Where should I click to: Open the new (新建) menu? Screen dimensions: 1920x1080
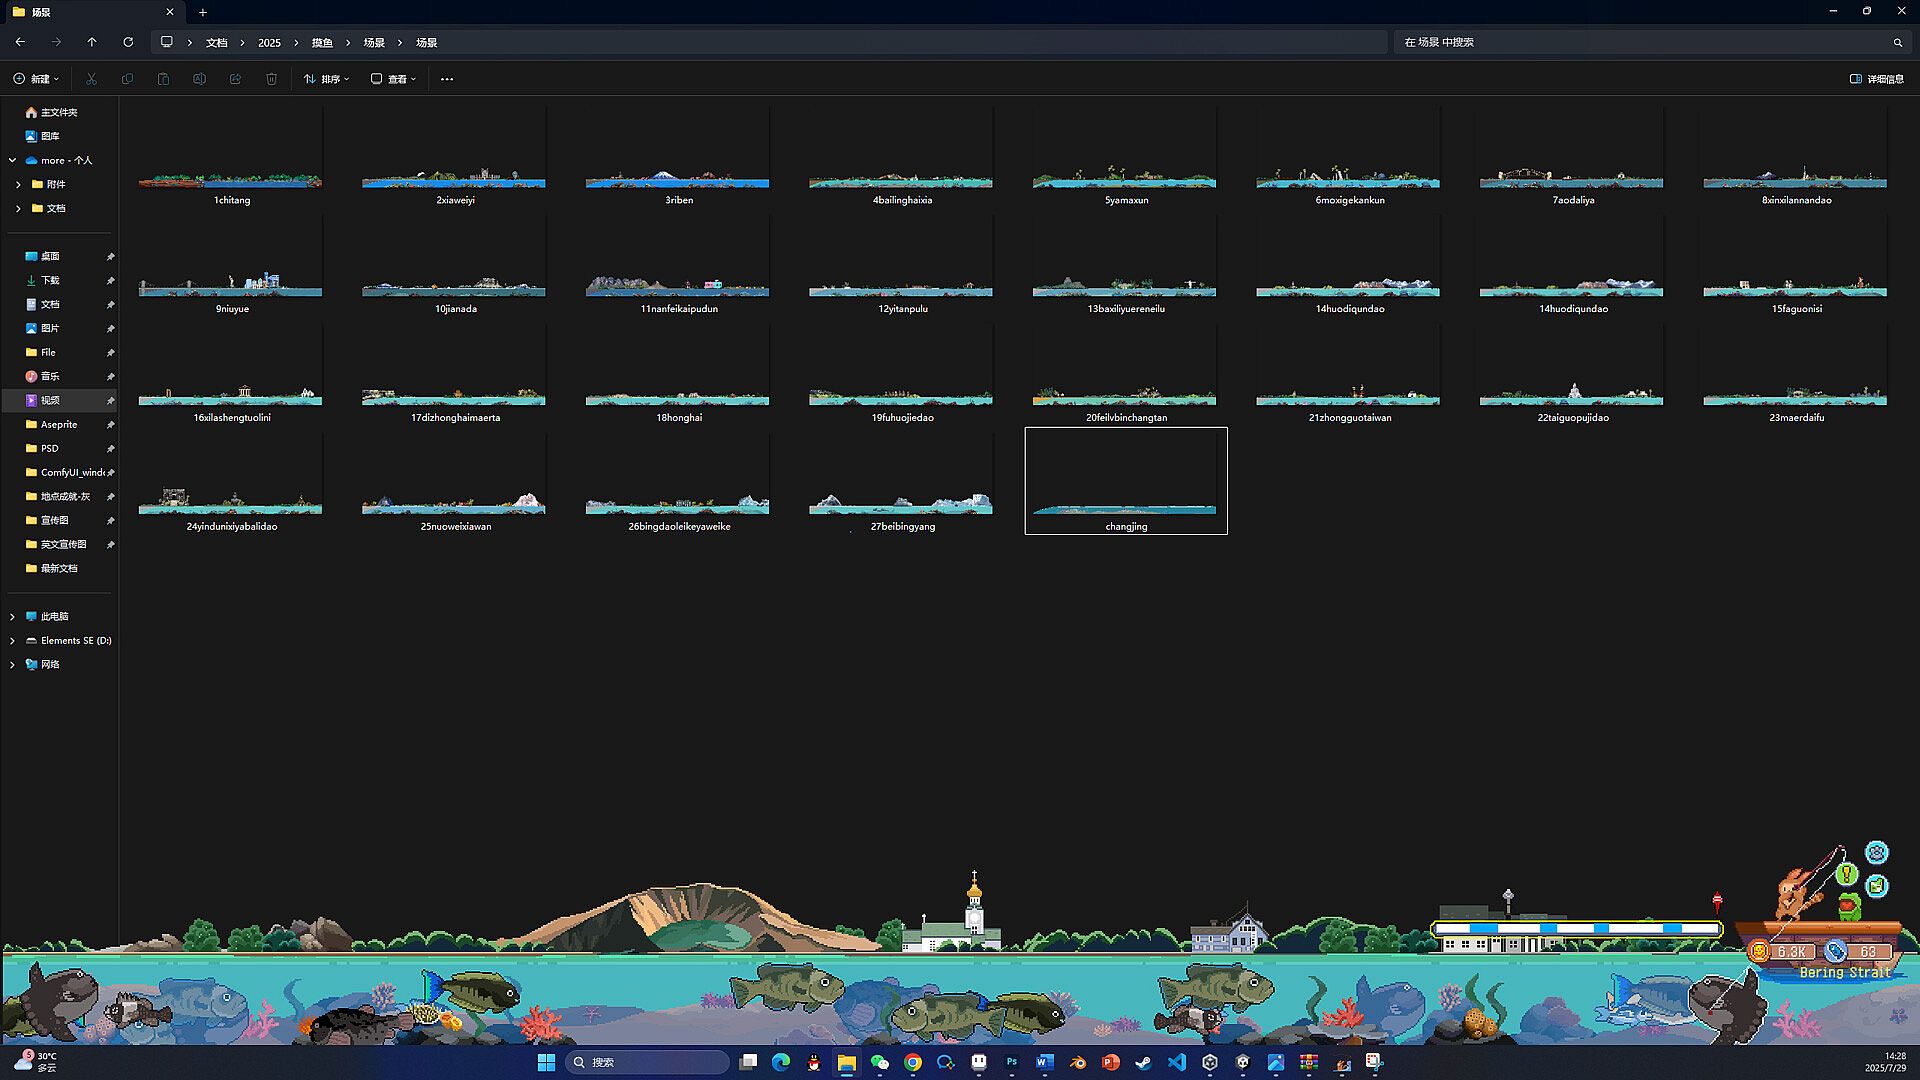(36, 79)
